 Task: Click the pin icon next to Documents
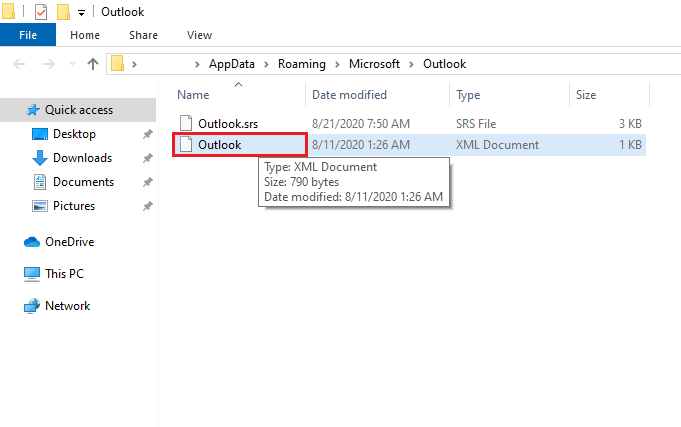click(x=148, y=182)
